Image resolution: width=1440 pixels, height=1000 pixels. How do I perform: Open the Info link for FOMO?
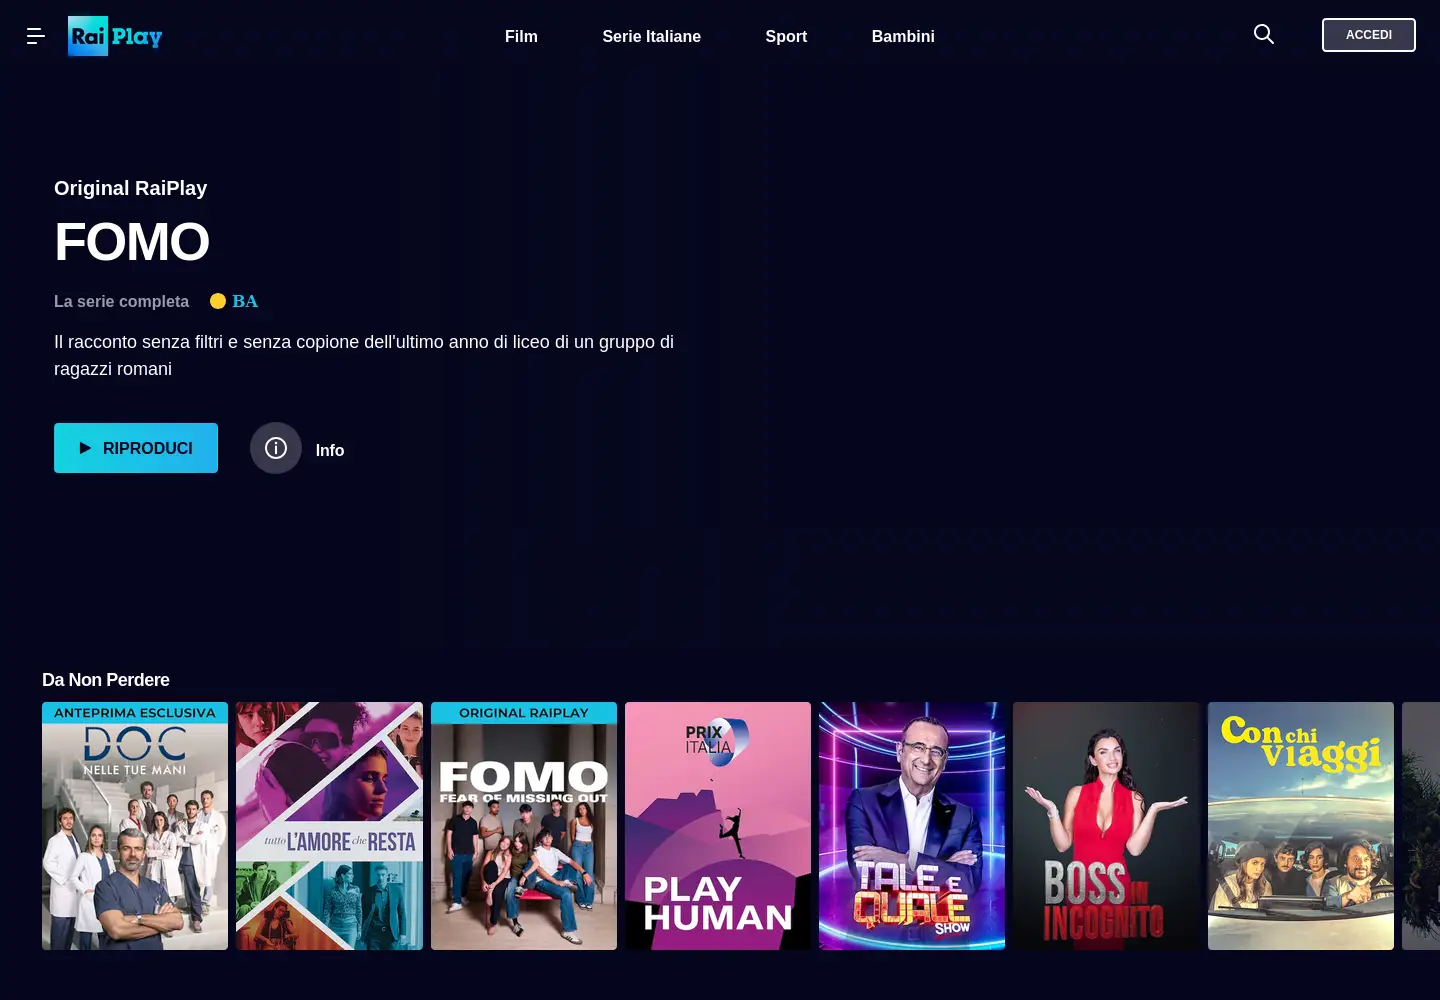[x=330, y=450]
